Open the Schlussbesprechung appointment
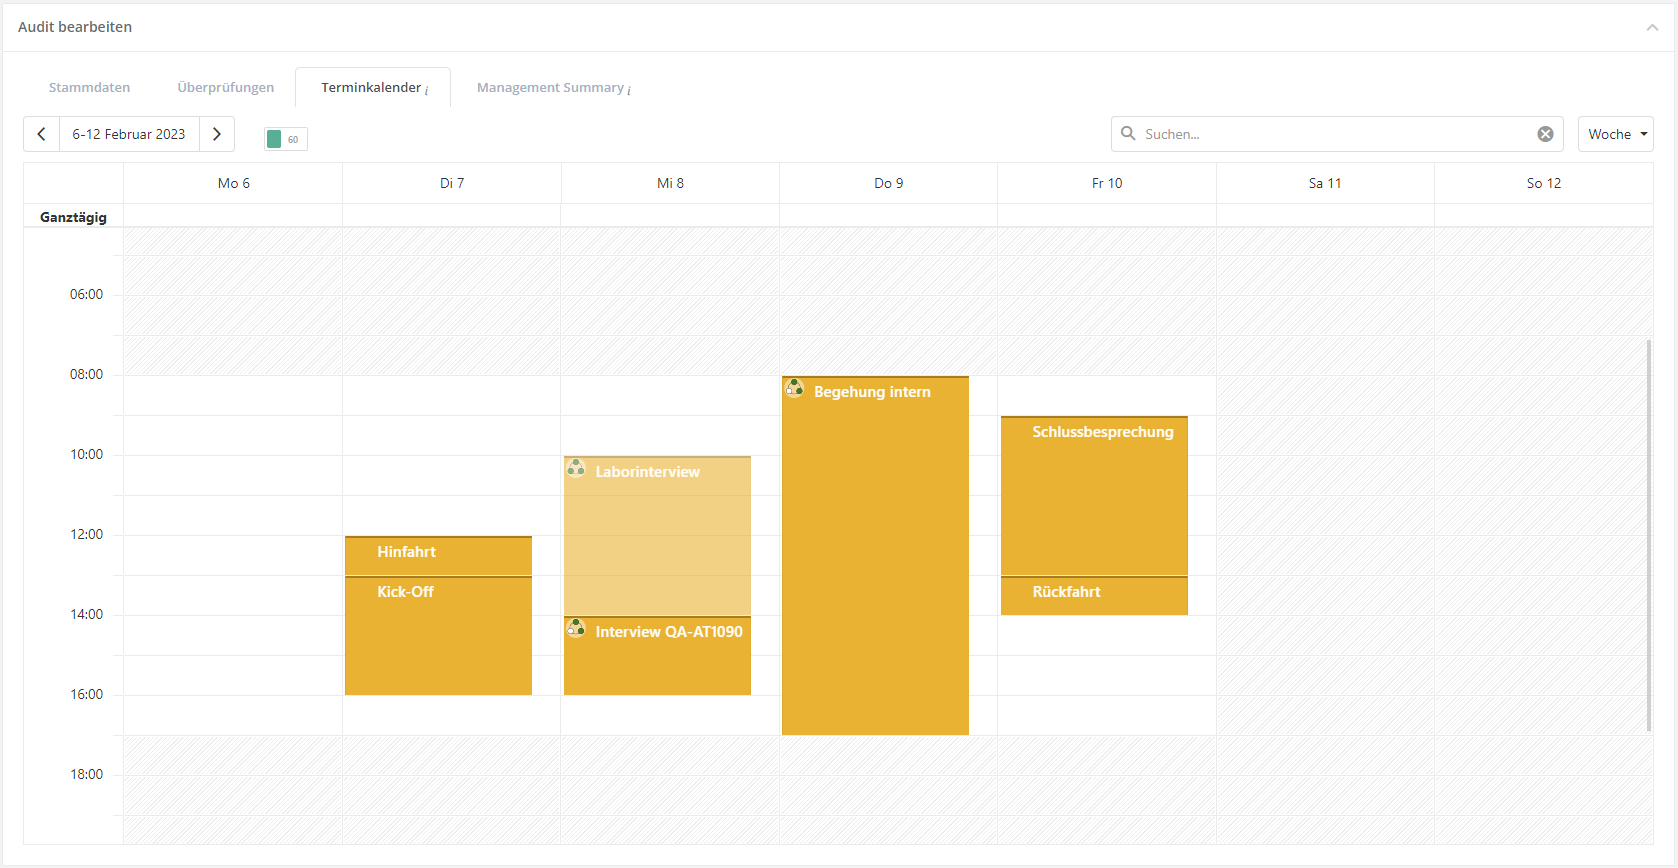 1094,495
